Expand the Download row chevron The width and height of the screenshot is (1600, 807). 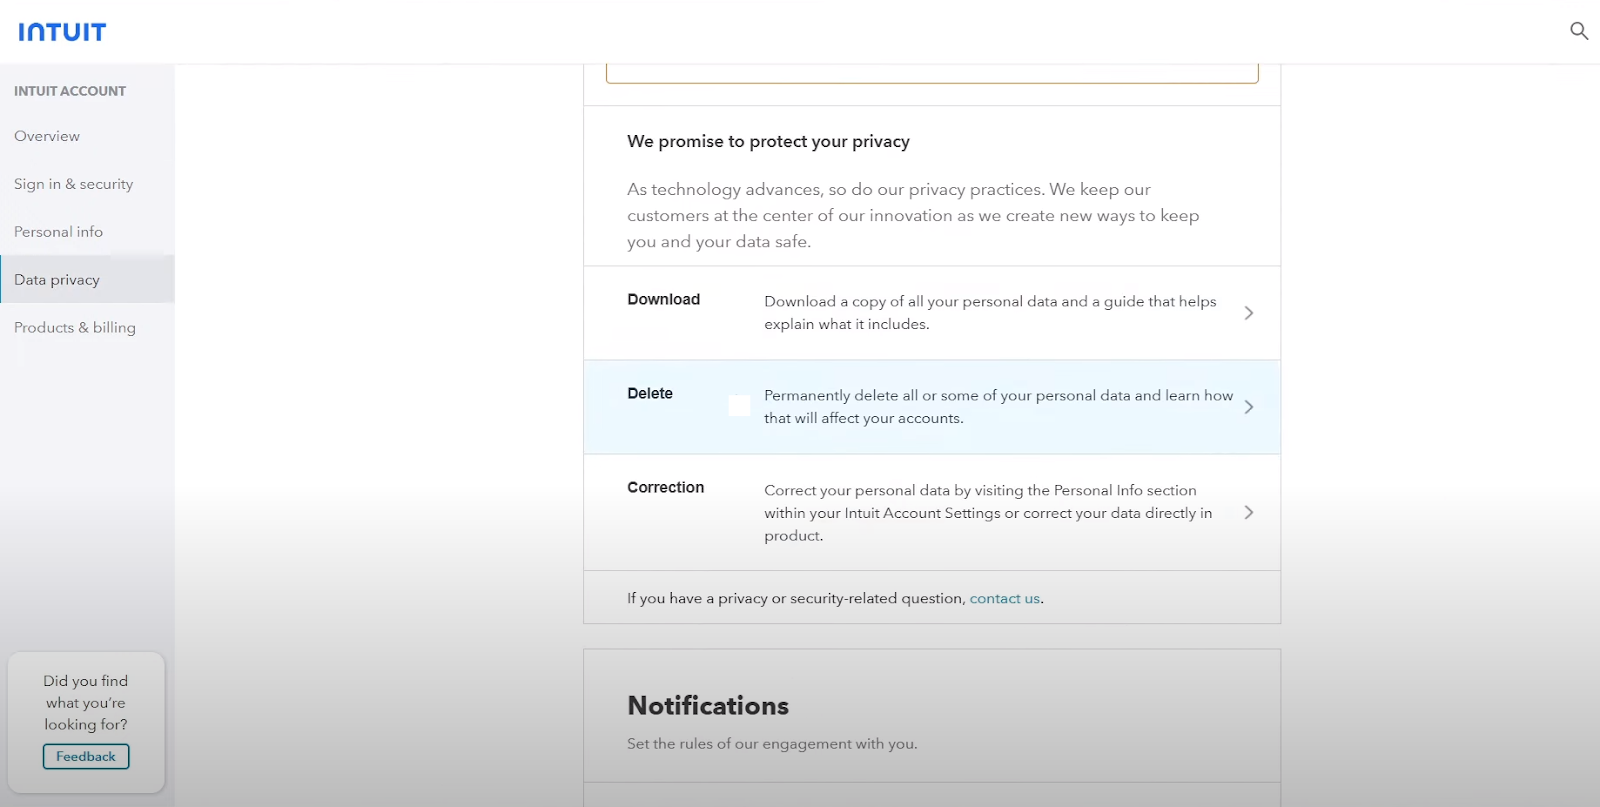1249,313
